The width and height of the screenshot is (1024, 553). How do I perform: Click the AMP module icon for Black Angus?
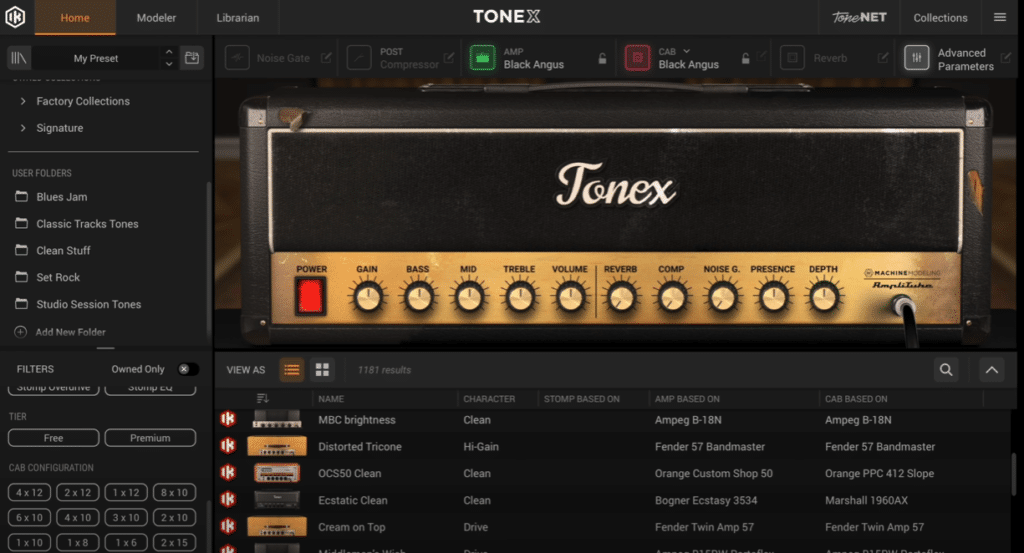tap(483, 58)
